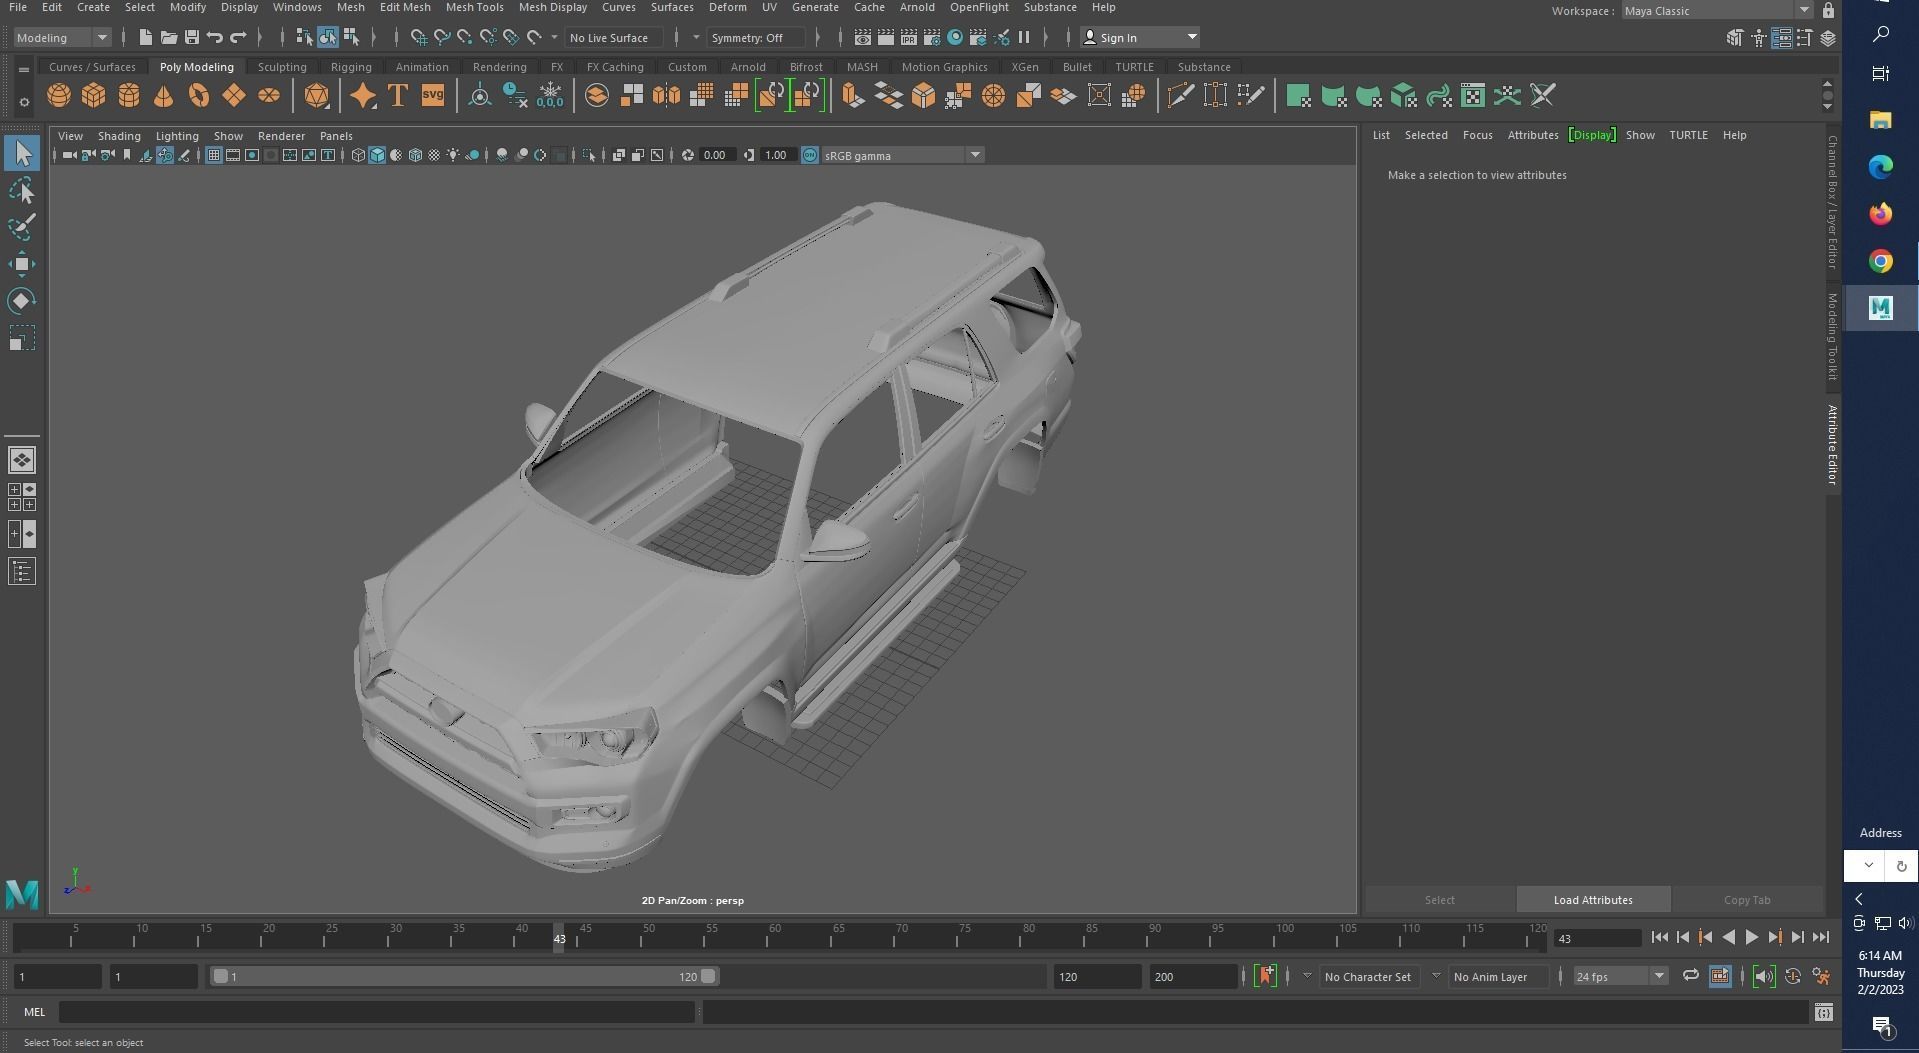
Task: Go to start of playback range
Action: click(1660, 937)
